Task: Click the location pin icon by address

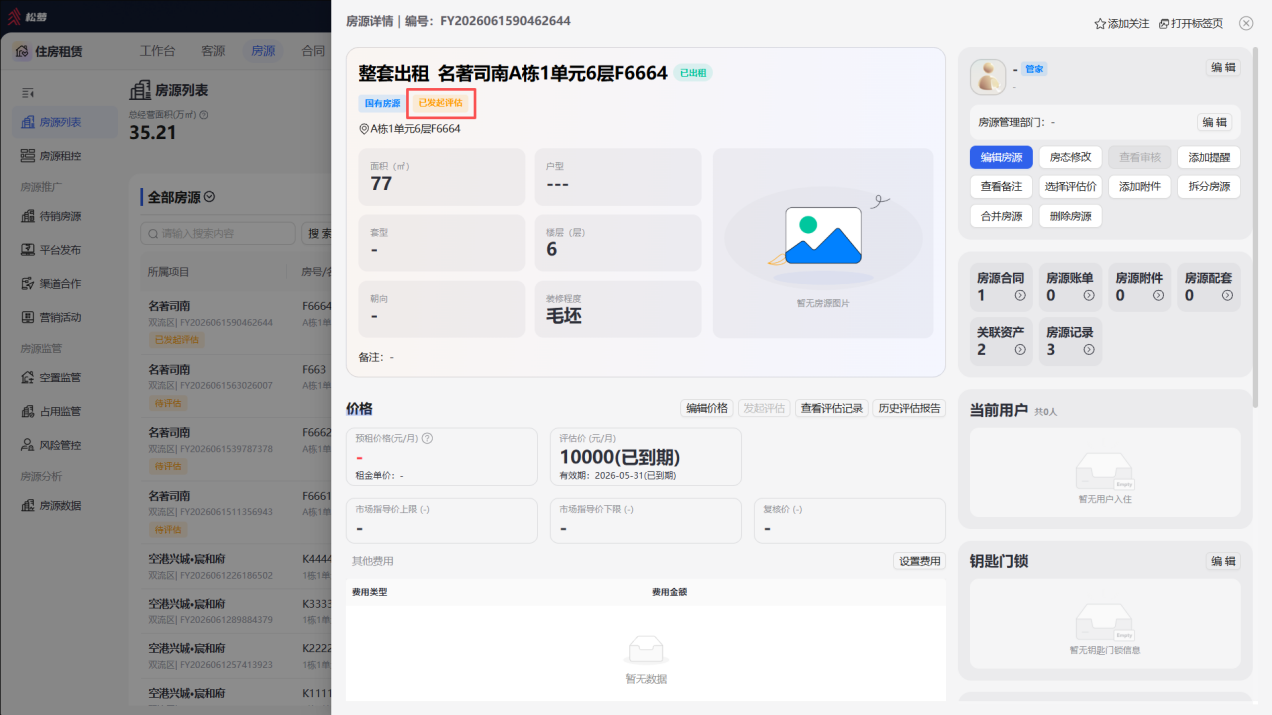Action: [x=364, y=129]
